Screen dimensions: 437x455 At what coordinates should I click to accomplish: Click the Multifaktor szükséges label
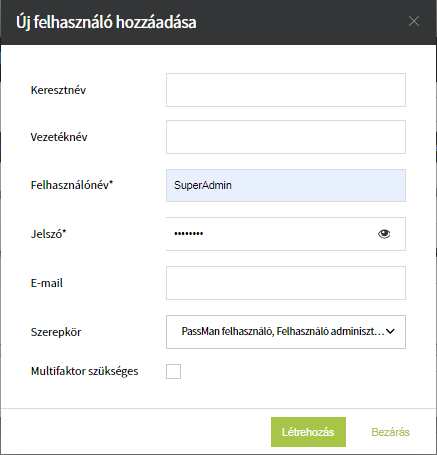[x=84, y=371]
